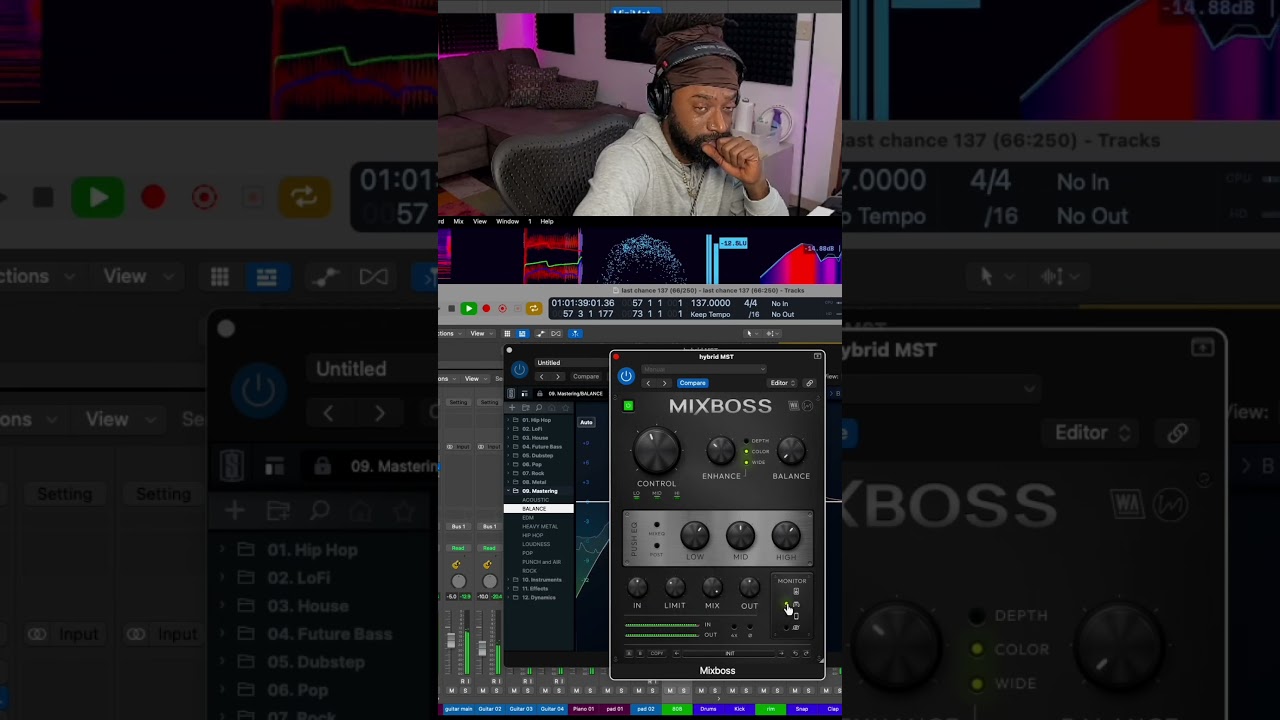
Task: Stop the Logic transport
Action: pyautogui.click(x=452, y=309)
